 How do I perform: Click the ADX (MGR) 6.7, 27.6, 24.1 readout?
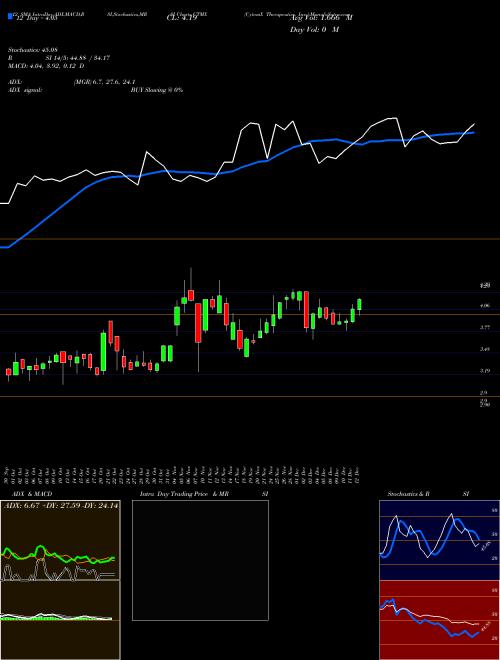tap(72, 82)
